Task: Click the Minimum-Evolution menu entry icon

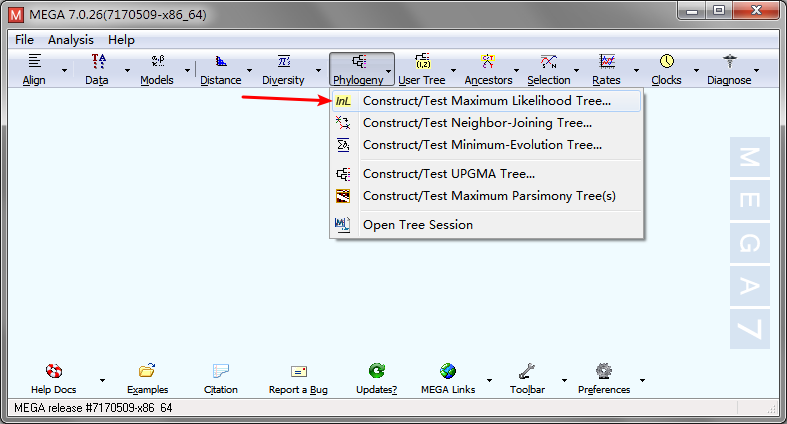Action: tap(343, 145)
